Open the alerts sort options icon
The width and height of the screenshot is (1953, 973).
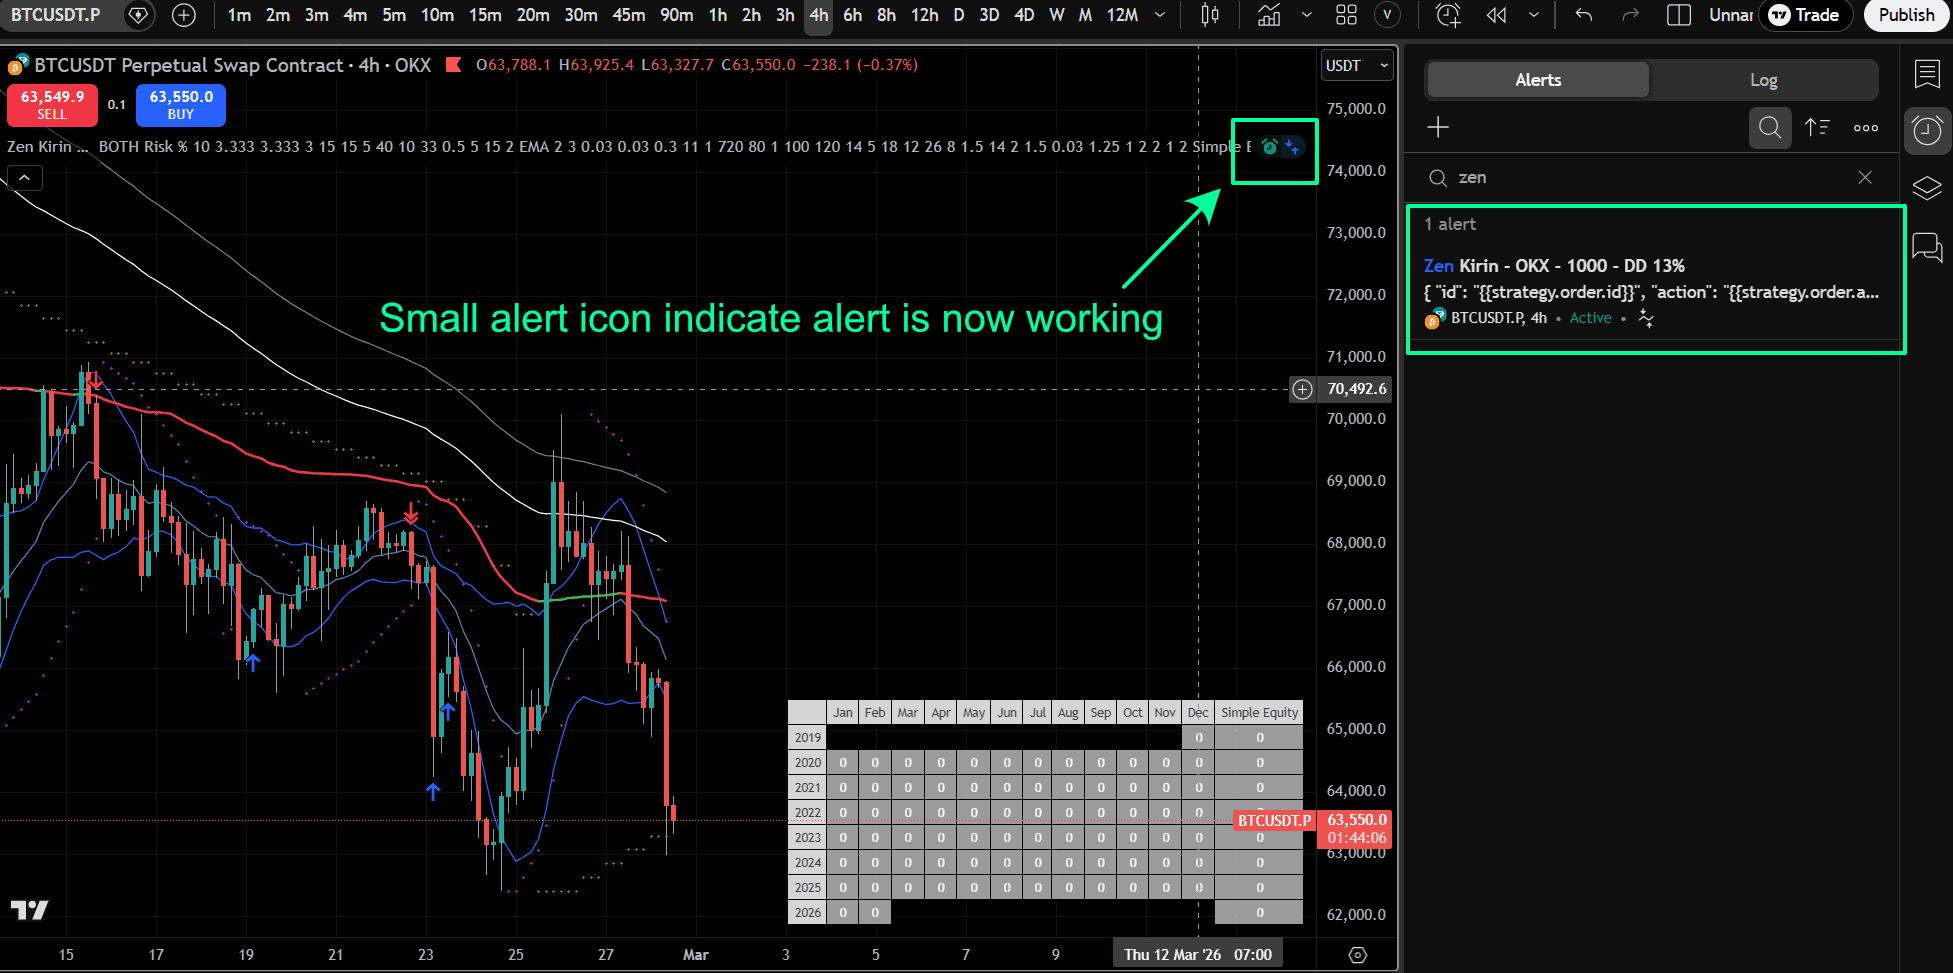(x=1817, y=128)
